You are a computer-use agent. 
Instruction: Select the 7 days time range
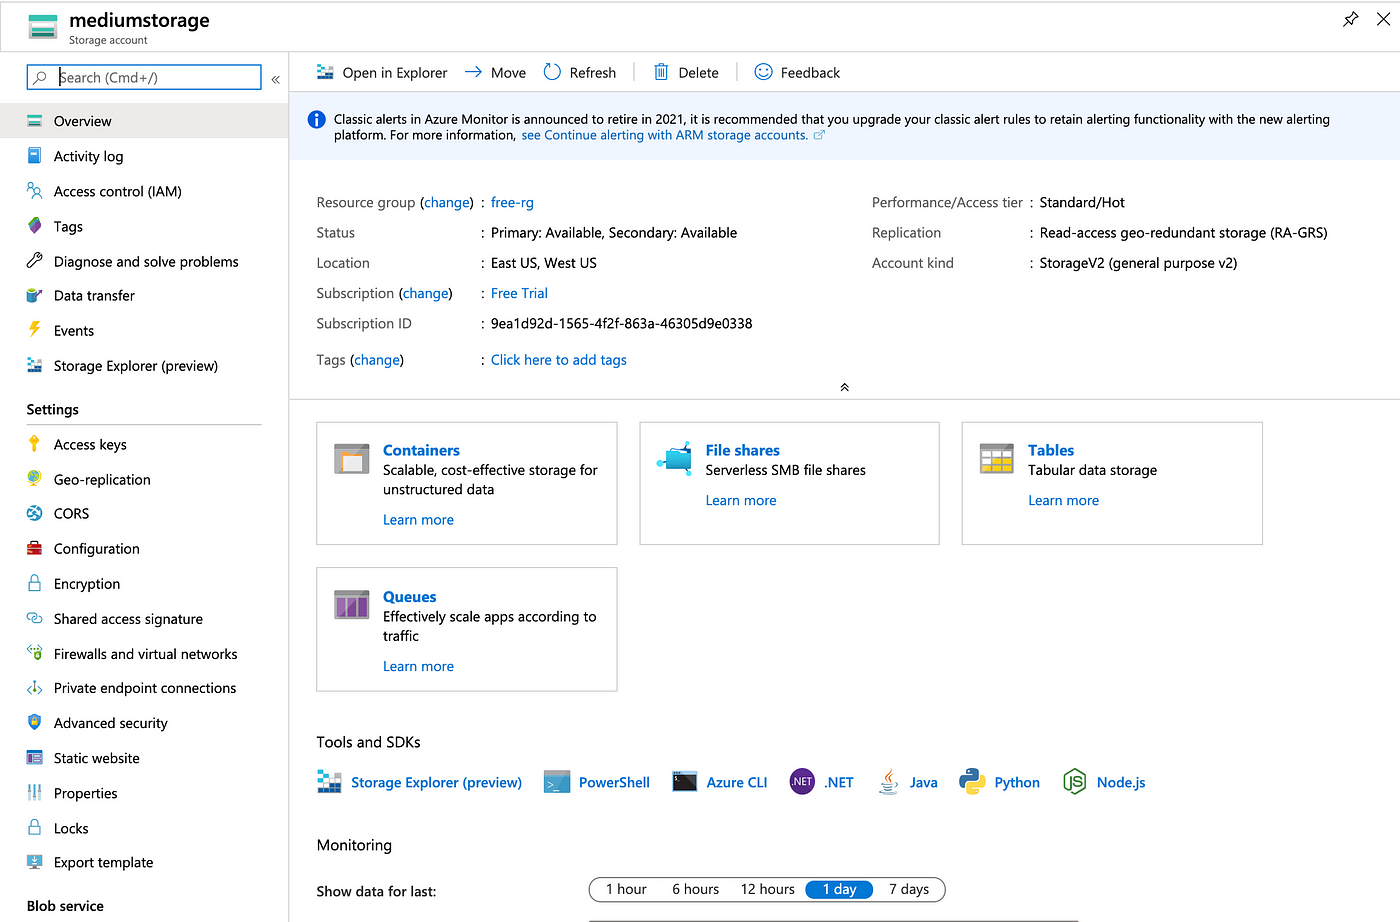point(909,889)
